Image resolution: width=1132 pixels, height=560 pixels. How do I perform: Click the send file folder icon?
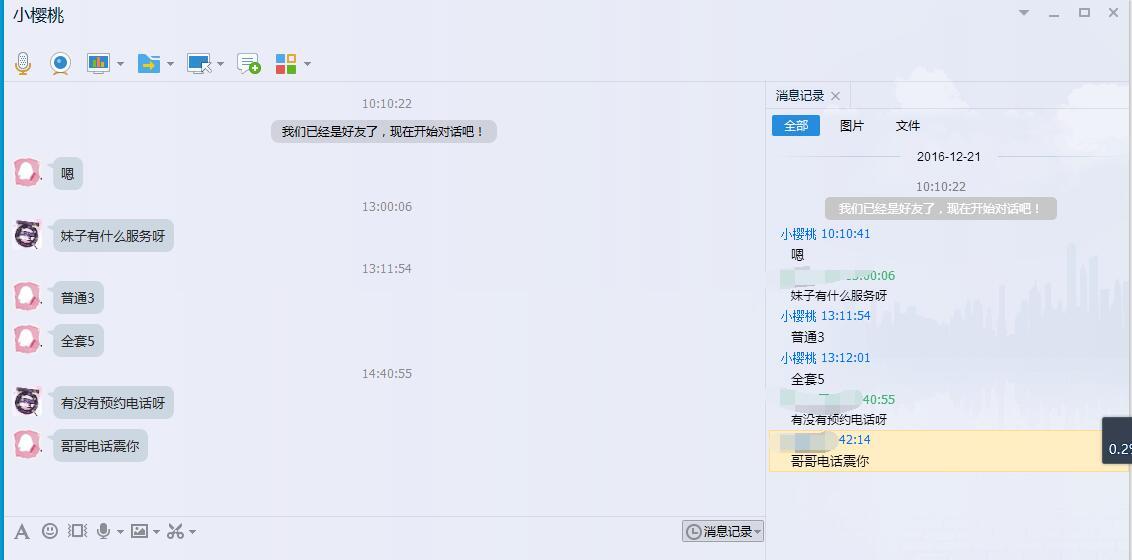pos(149,64)
